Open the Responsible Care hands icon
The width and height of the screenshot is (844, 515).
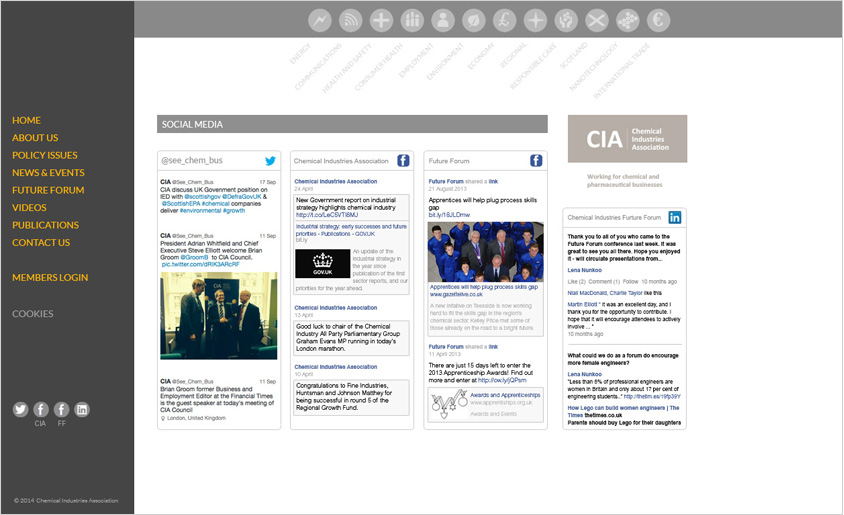[x=566, y=21]
